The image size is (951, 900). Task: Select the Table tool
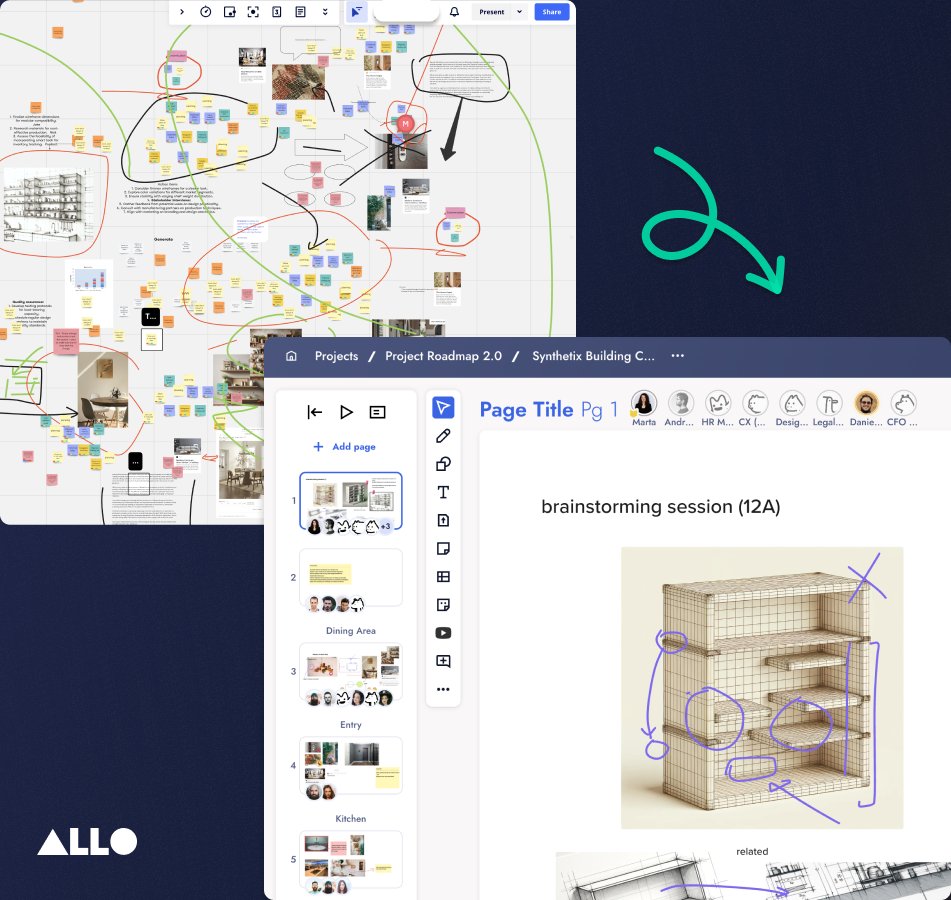coord(443,577)
